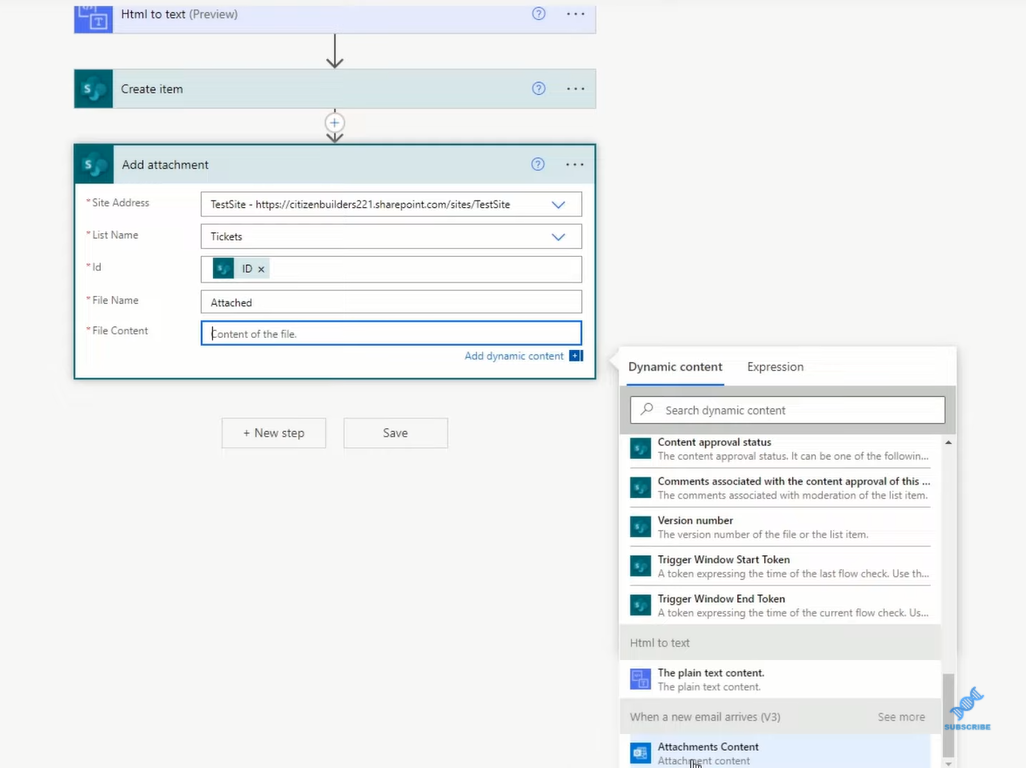Open more options for Add attachment
This screenshot has height=768, width=1026.
click(575, 164)
